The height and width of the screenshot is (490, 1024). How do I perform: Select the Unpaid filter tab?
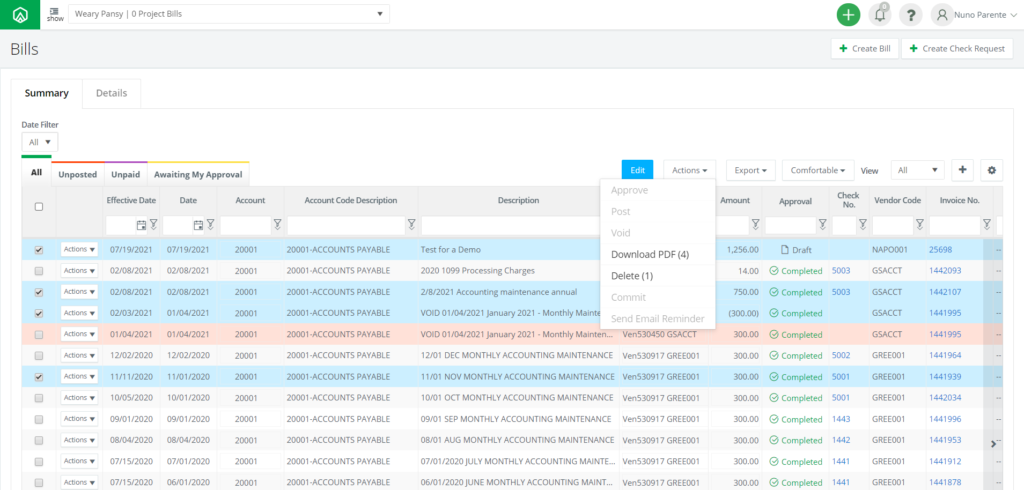pos(125,174)
